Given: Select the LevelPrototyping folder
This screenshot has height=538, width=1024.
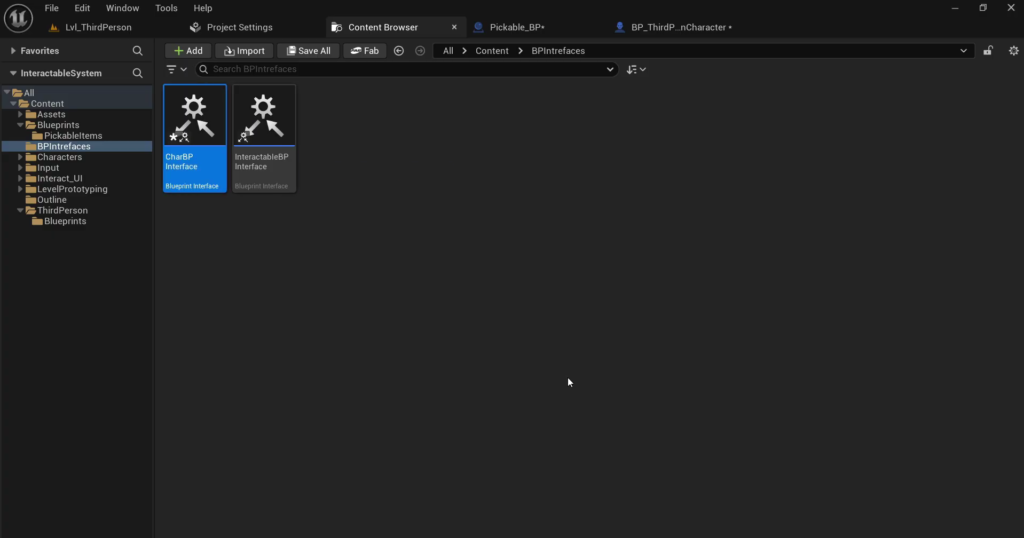Looking at the screenshot, I should pos(72,189).
